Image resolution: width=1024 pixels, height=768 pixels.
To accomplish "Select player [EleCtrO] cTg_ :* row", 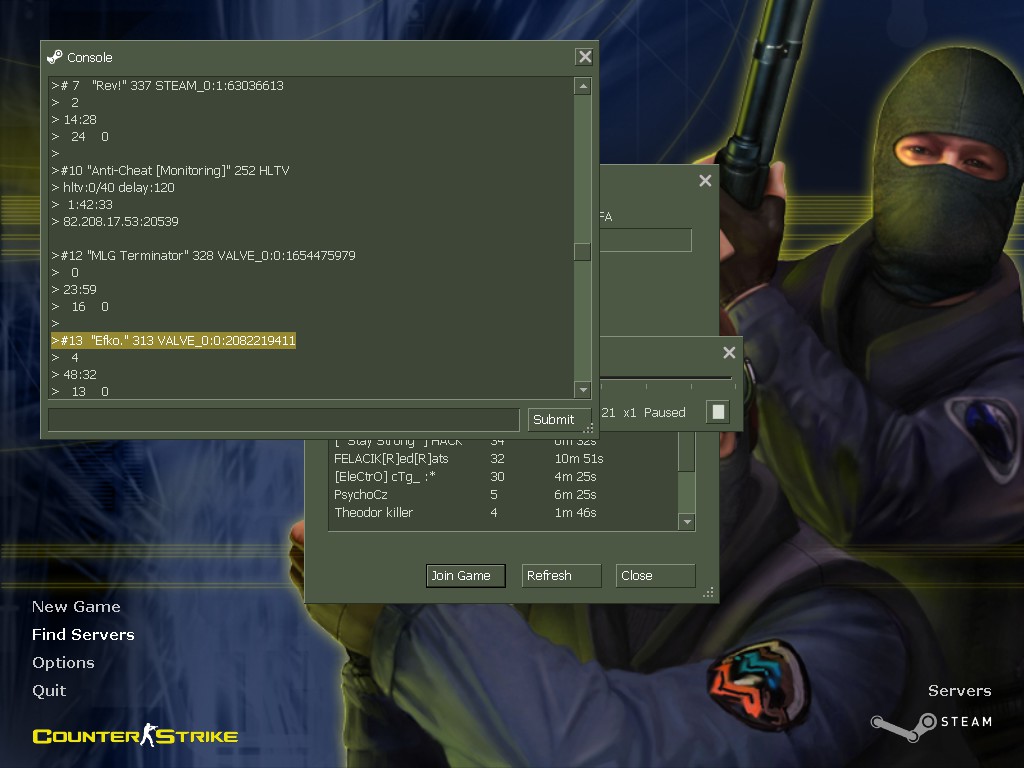I will (503, 477).
